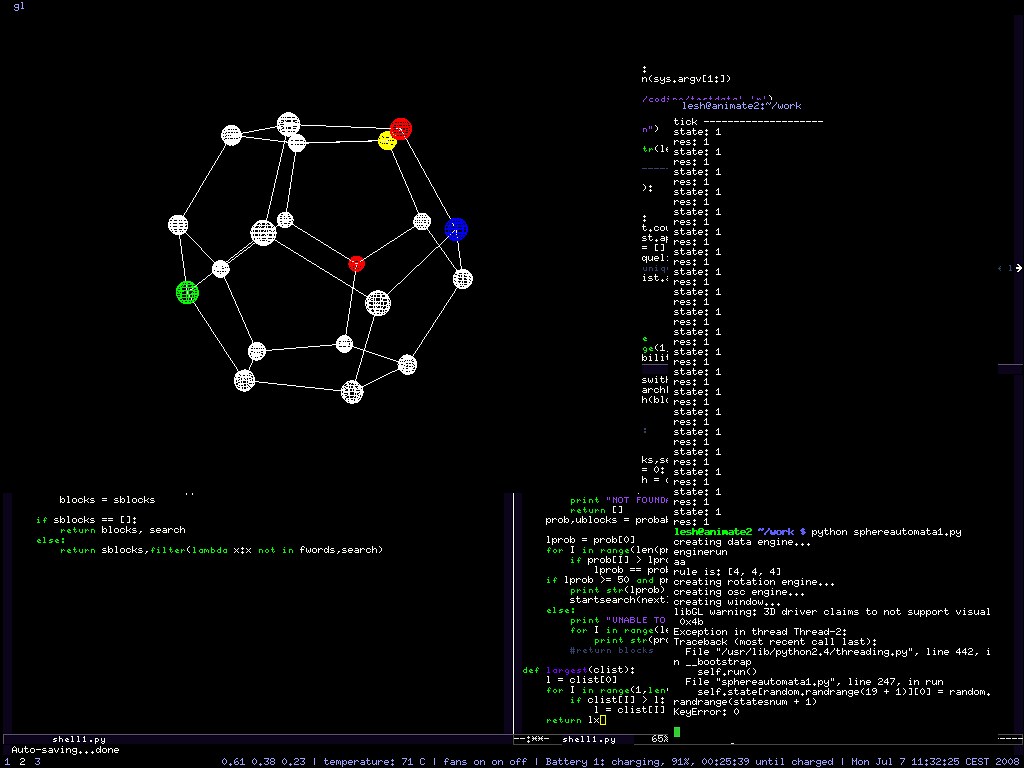Viewport: 1024px width, 768px height.
Task: Click the 'lprob = prob[0]' line
Action: (x=590, y=540)
